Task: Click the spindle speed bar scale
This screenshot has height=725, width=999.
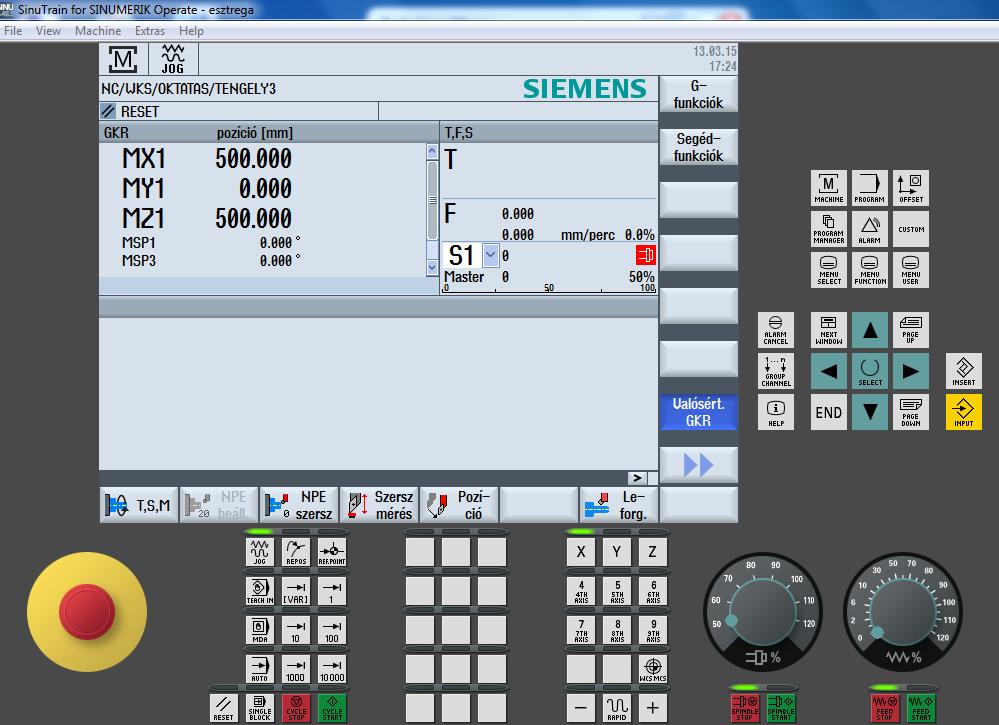Action: [x=549, y=288]
